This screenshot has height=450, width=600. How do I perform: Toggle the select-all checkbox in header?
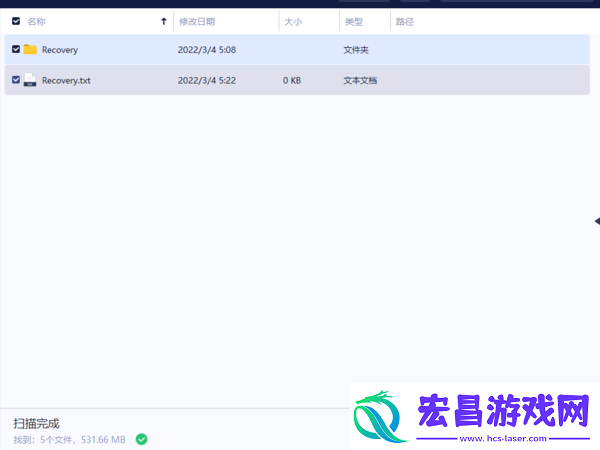[x=16, y=21]
